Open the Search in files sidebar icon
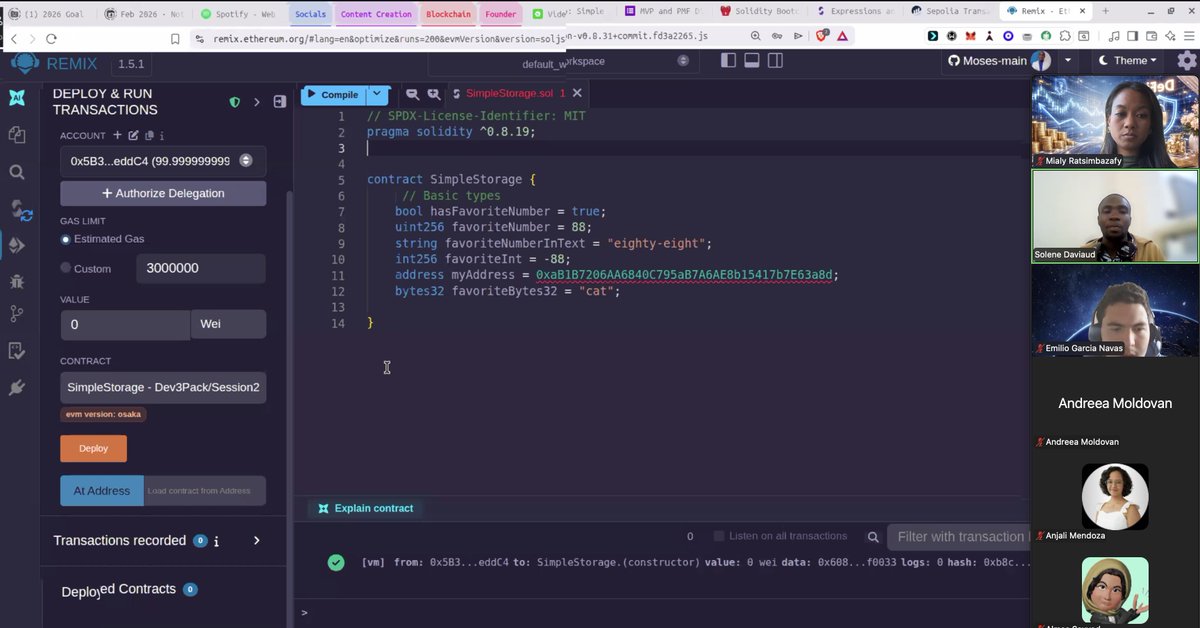 click(17, 172)
